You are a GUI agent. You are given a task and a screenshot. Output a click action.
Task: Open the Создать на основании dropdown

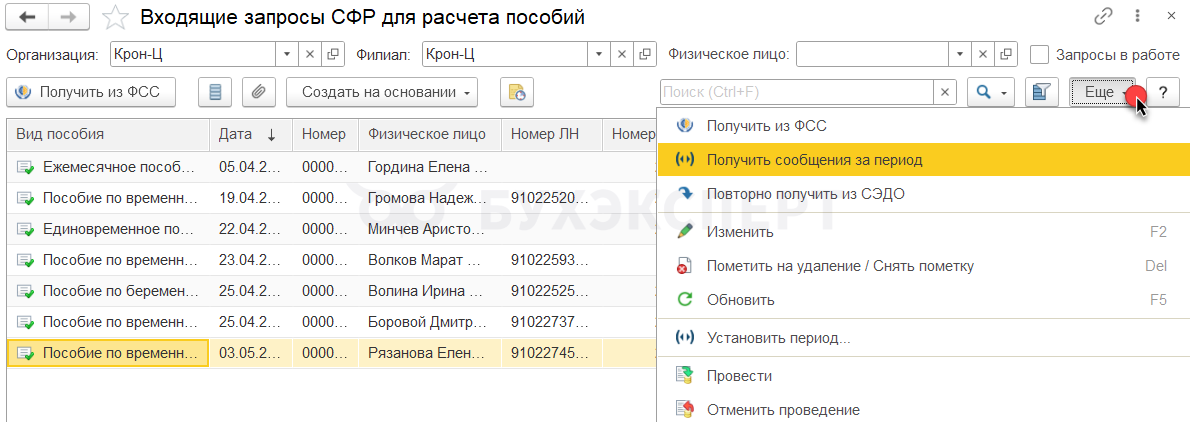tap(382, 93)
